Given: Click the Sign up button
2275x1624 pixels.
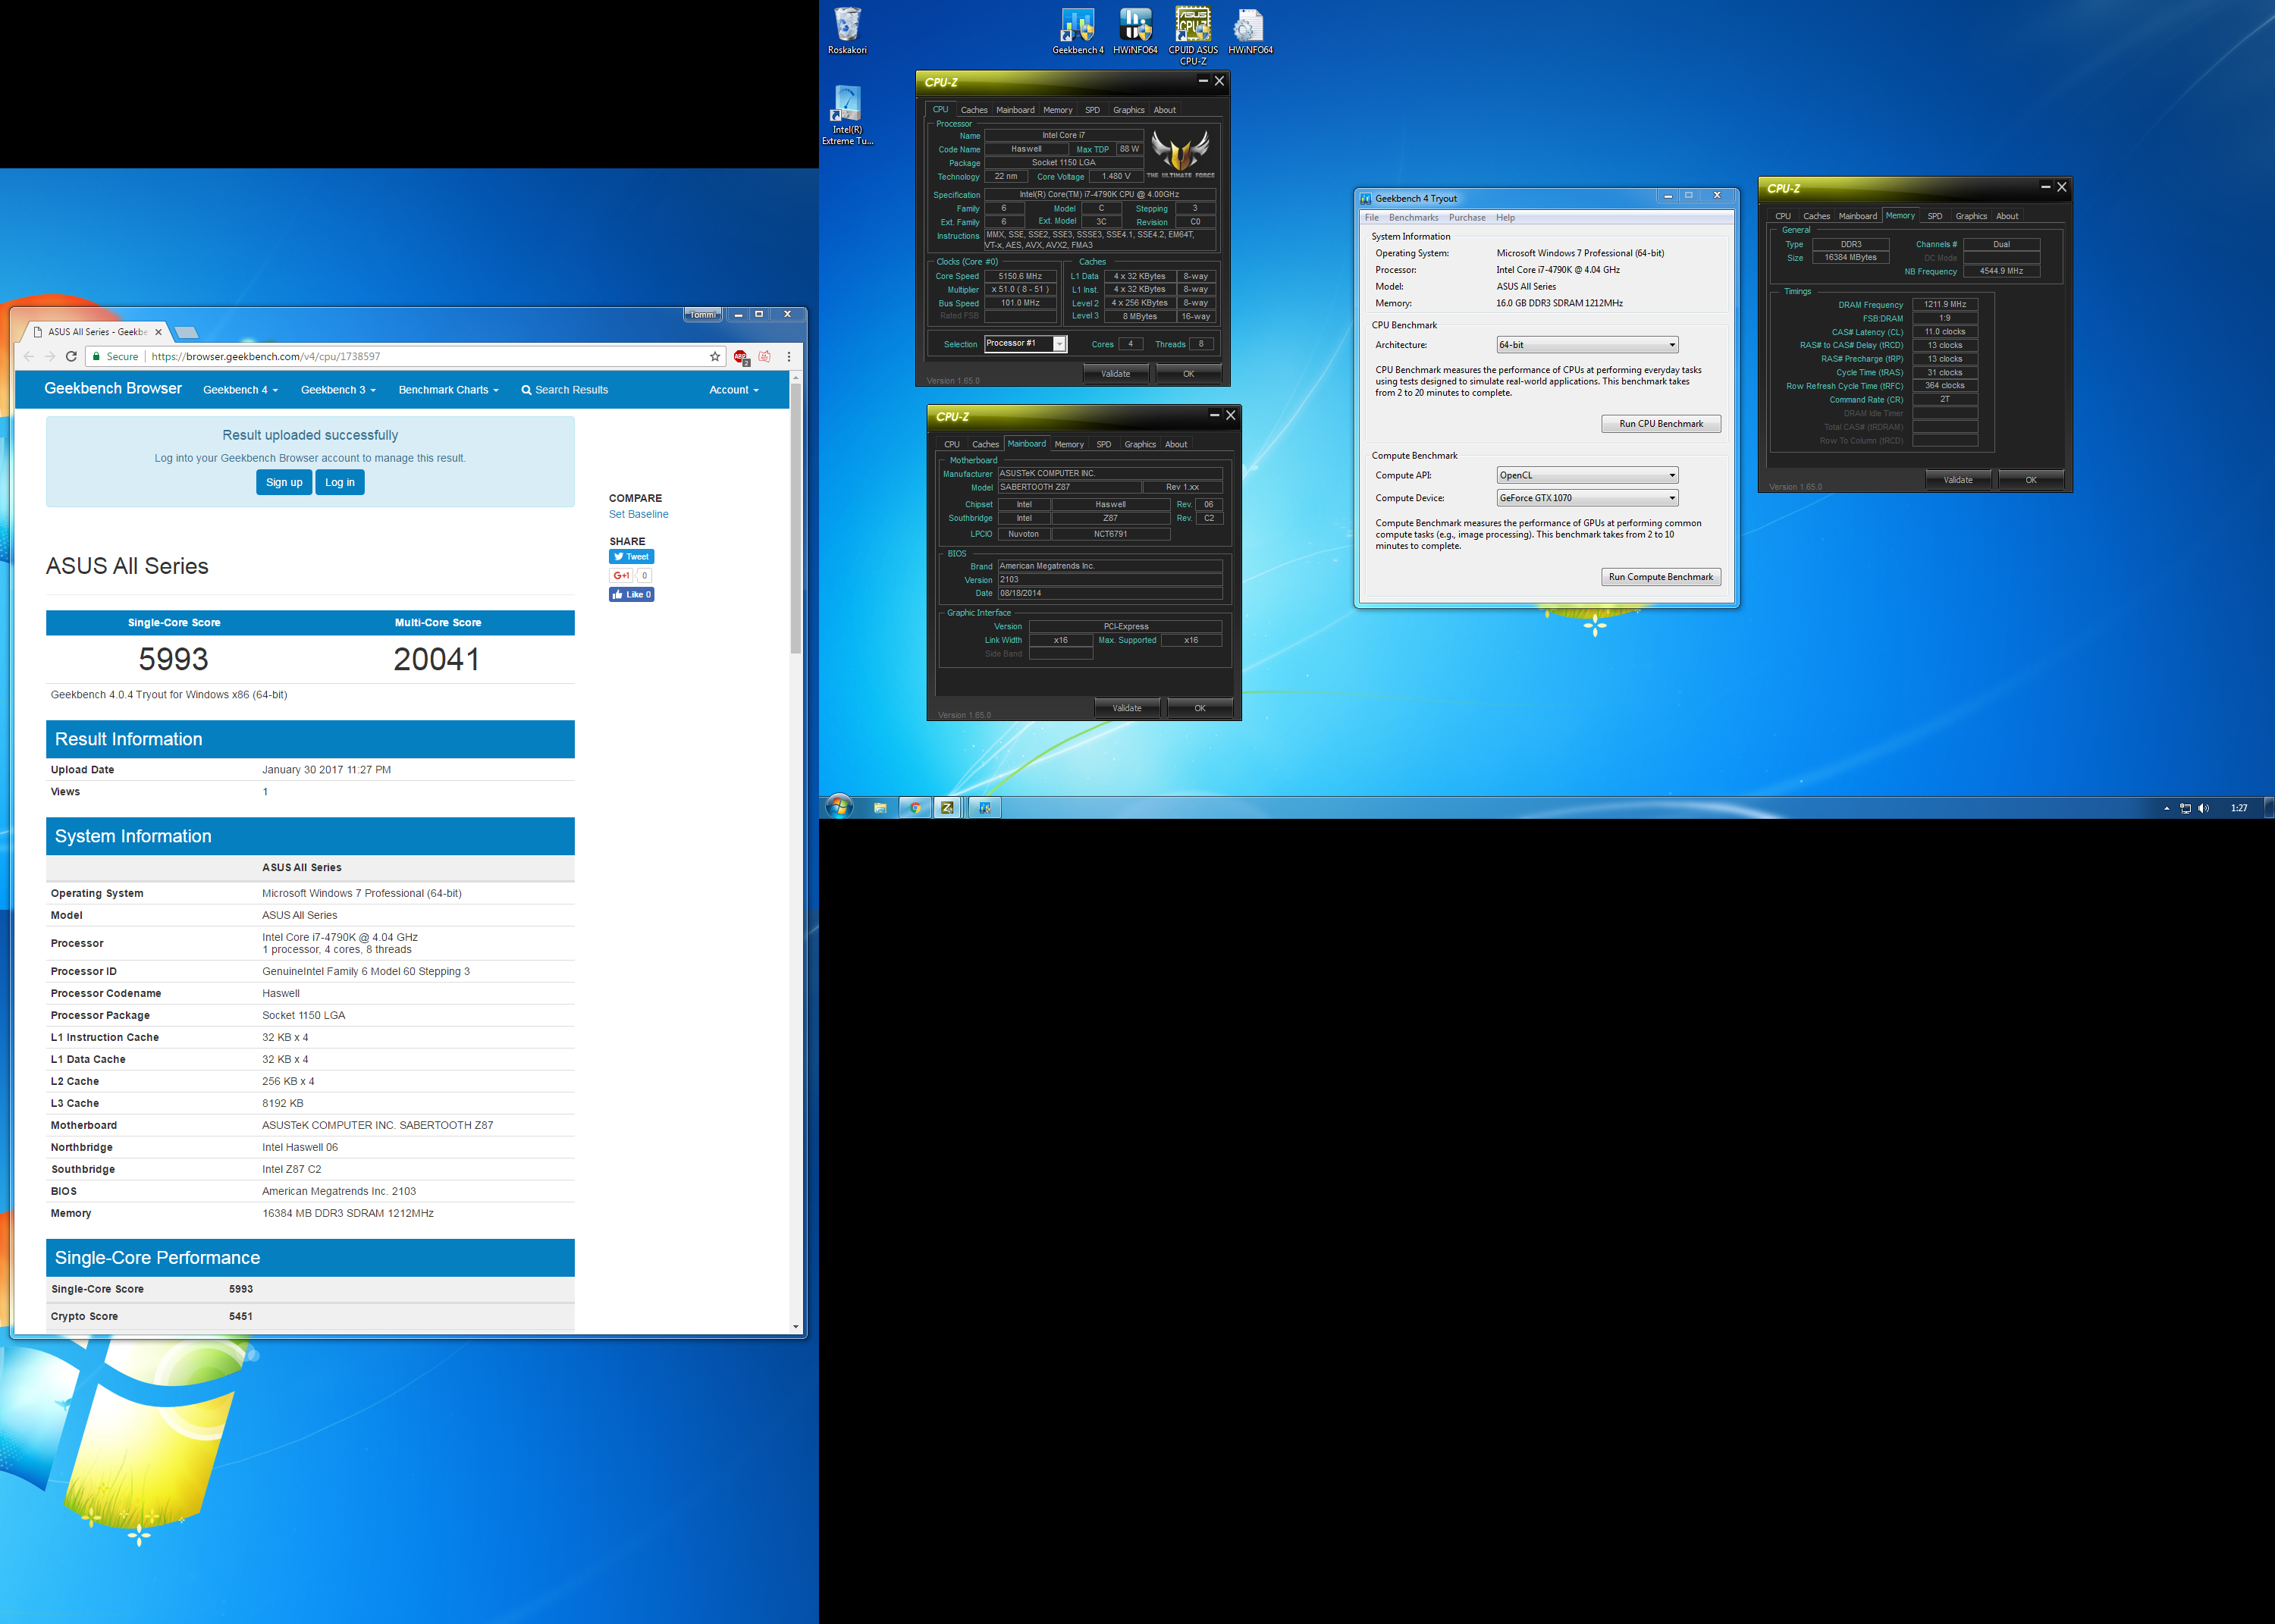Looking at the screenshot, I should click(284, 482).
